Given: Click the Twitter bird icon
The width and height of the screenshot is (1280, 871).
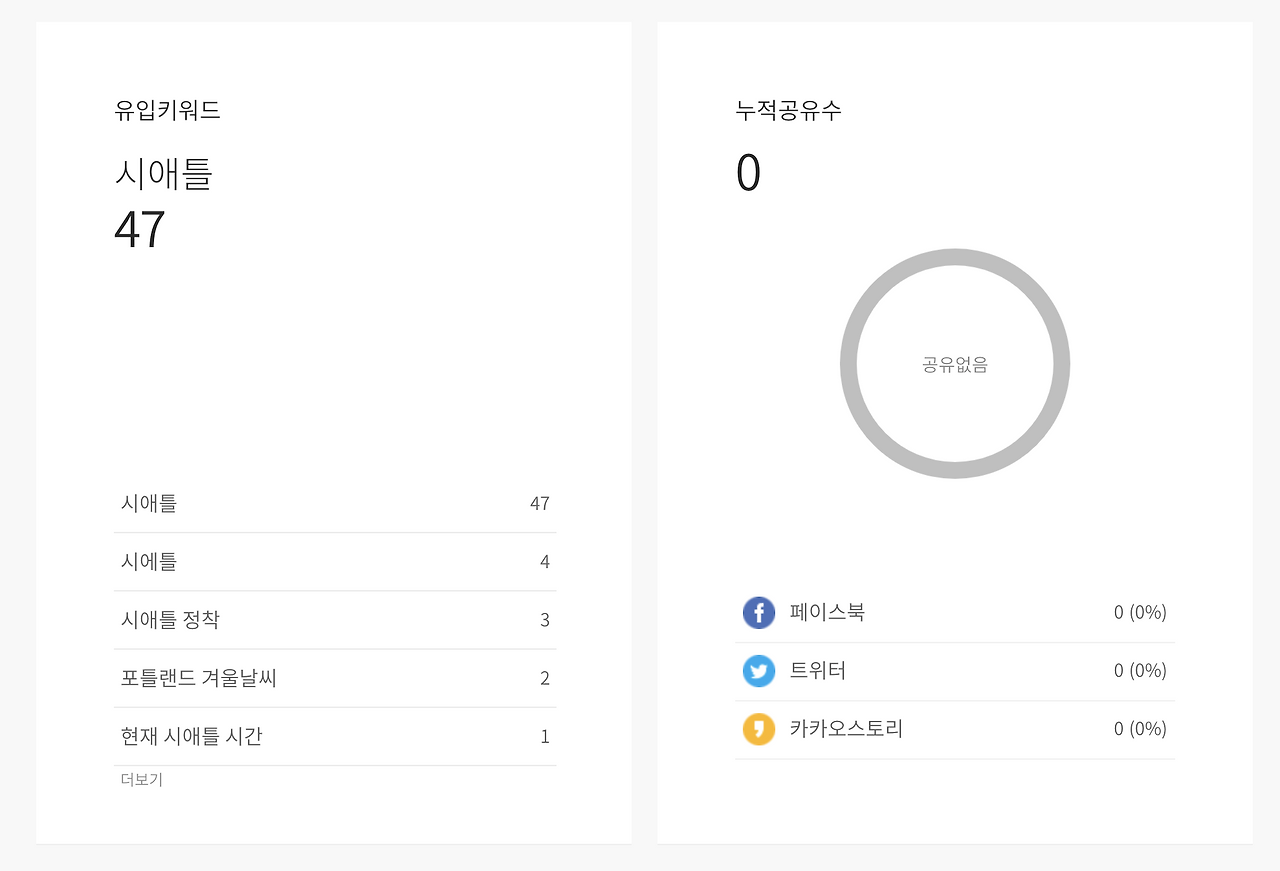Looking at the screenshot, I should [759, 671].
